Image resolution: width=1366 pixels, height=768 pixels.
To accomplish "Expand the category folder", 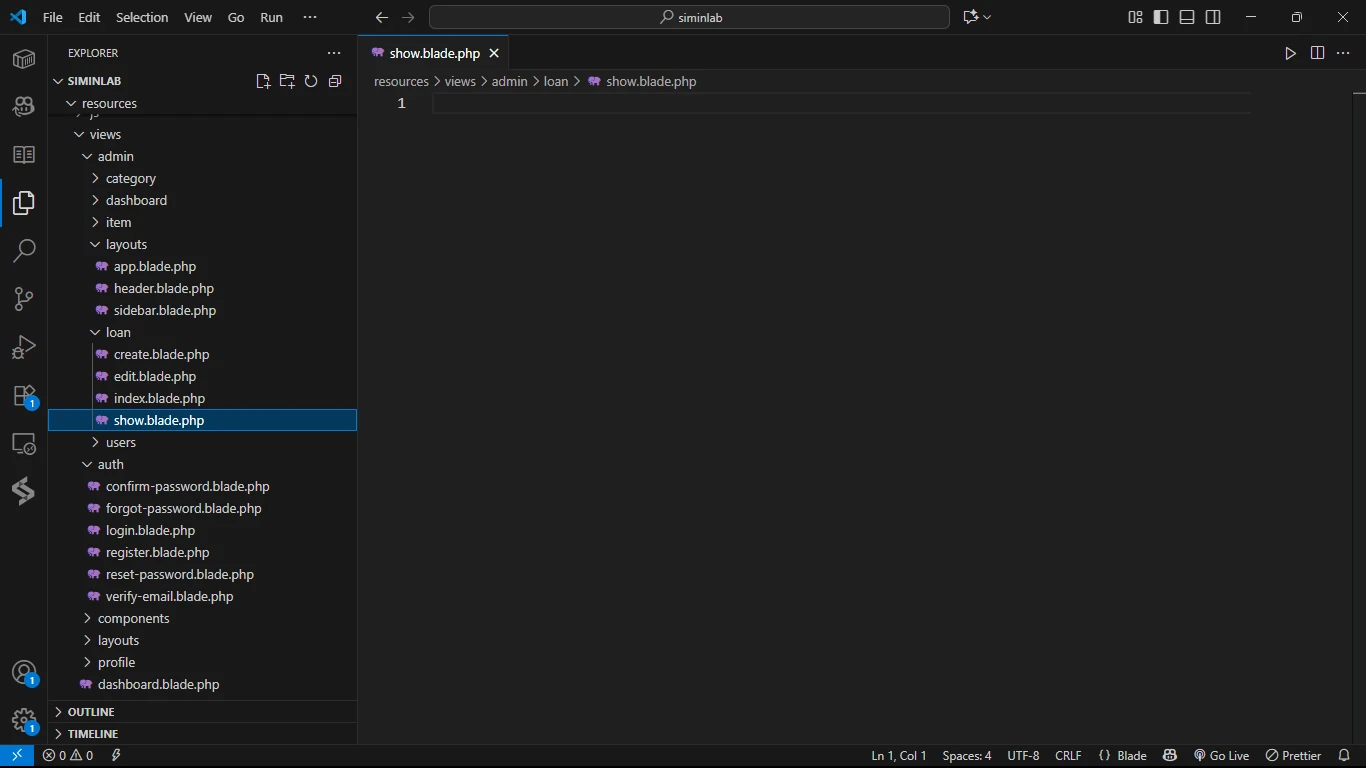I will click(x=131, y=178).
